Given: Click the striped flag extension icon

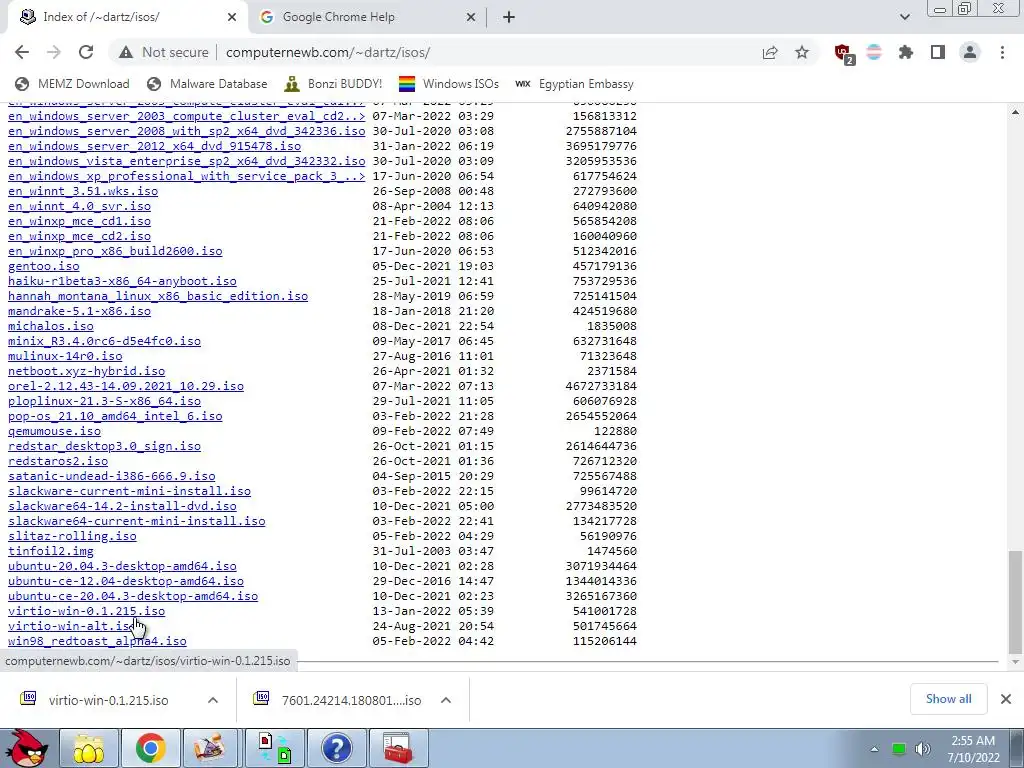Looking at the screenshot, I should pos(874,52).
